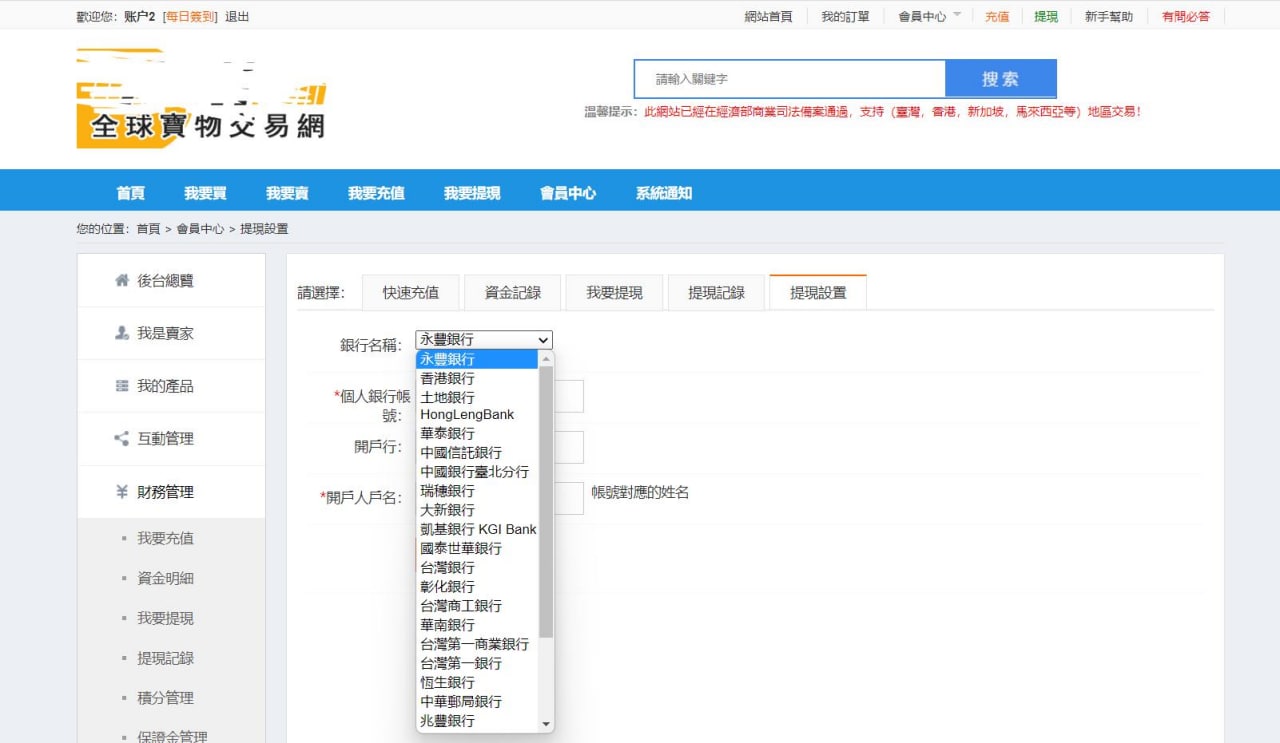The image size is (1280, 743).
Task: Click the home icon beside 後台總覽
Action: [122, 281]
